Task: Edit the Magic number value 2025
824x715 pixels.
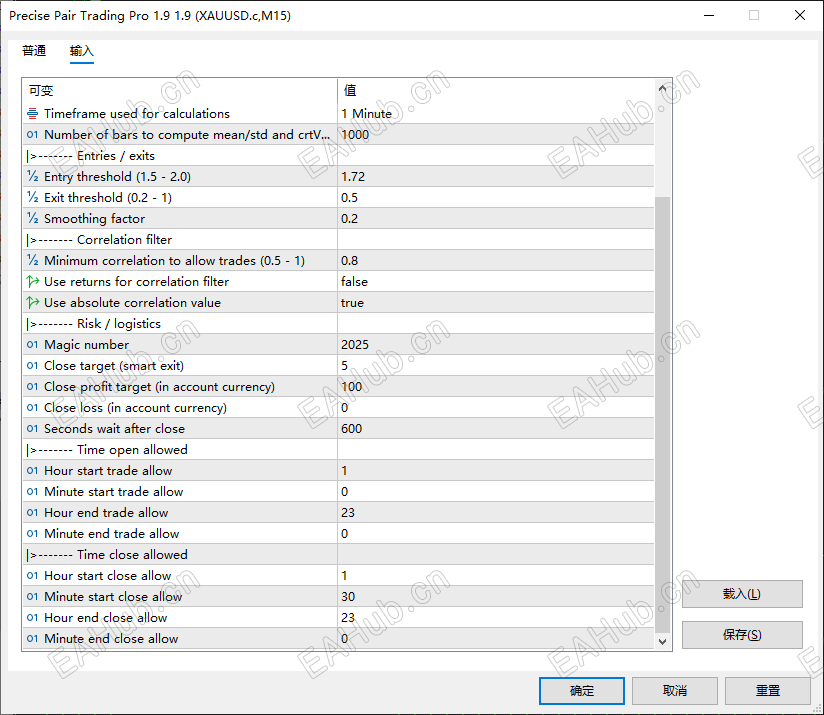Action: [496, 345]
